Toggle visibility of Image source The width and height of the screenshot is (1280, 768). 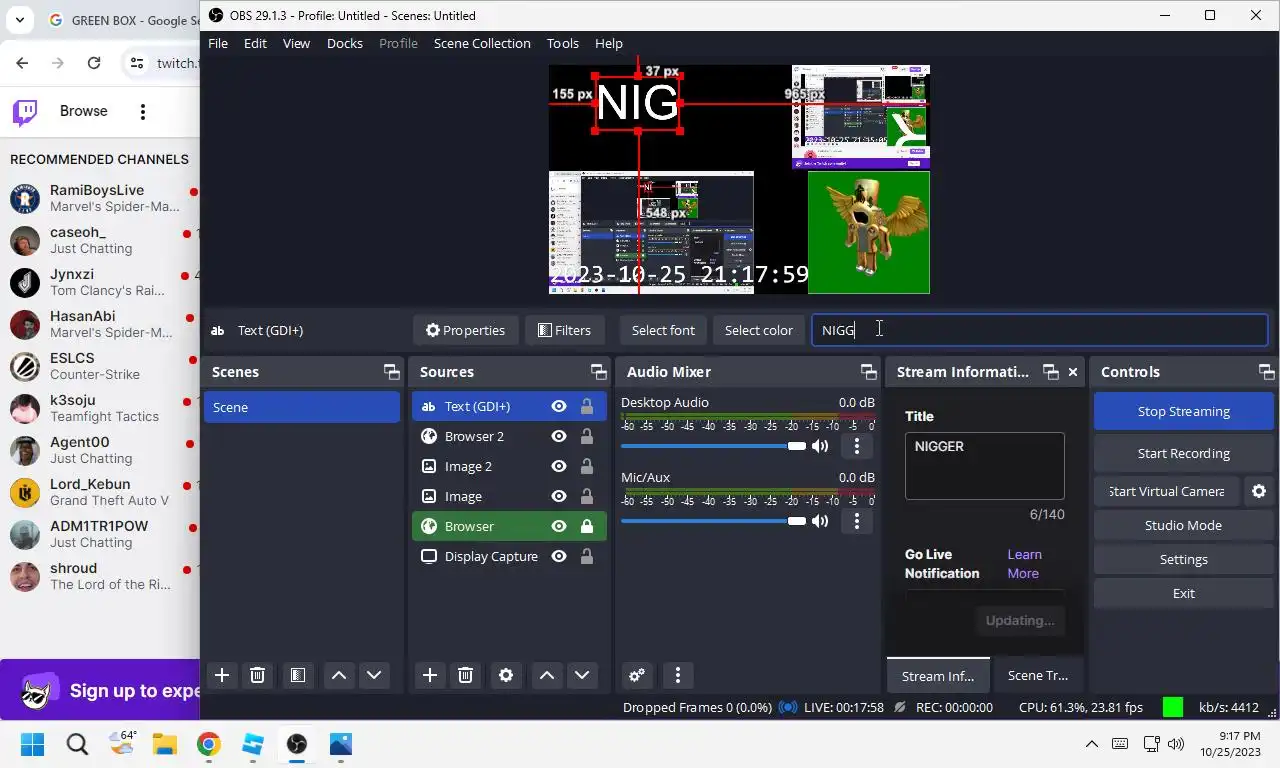pyautogui.click(x=559, y=496)
